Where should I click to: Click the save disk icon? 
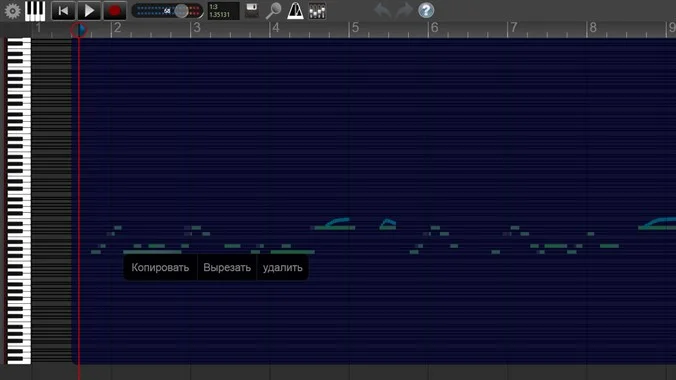252,10
